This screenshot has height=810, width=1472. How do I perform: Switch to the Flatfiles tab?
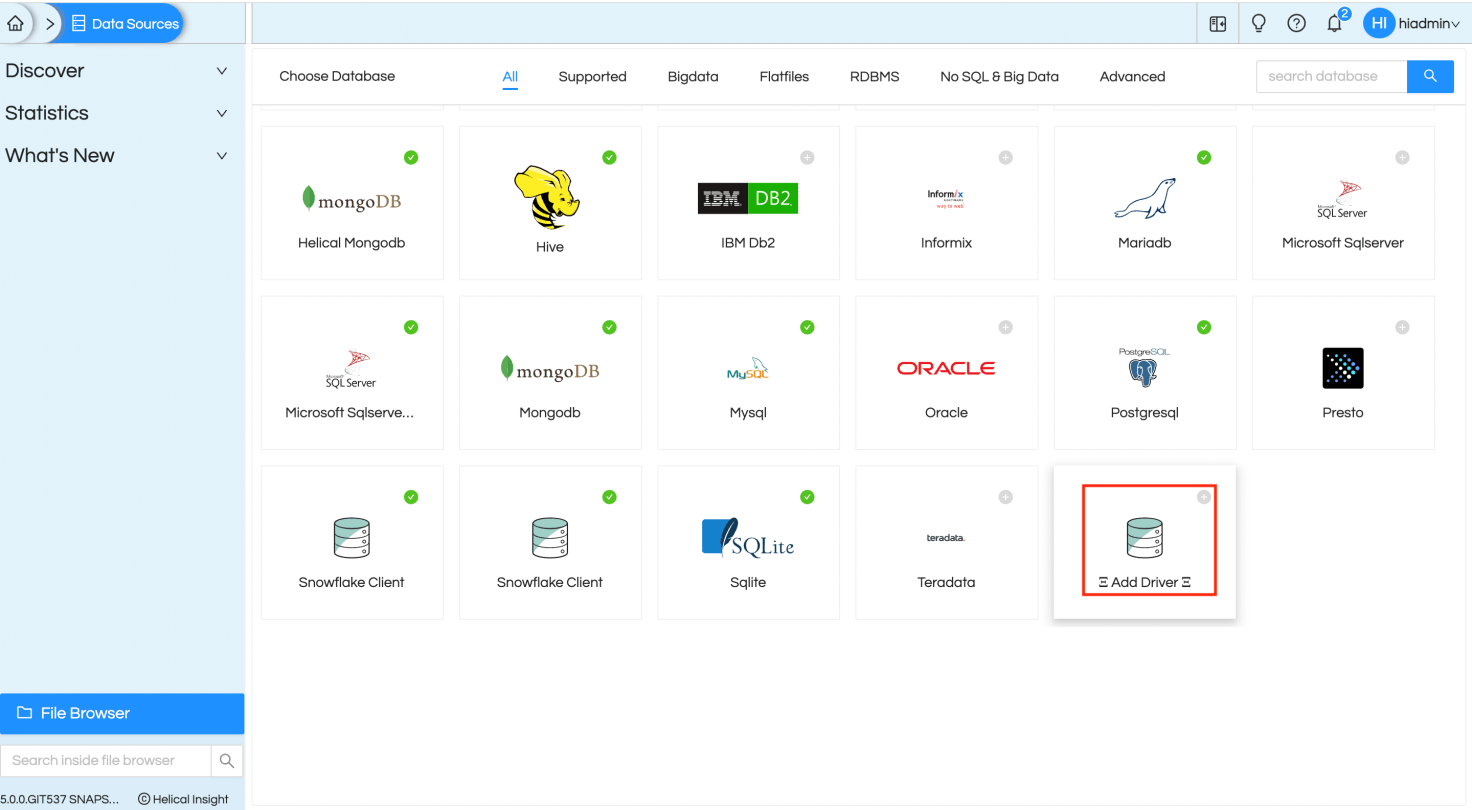(784, 76)
